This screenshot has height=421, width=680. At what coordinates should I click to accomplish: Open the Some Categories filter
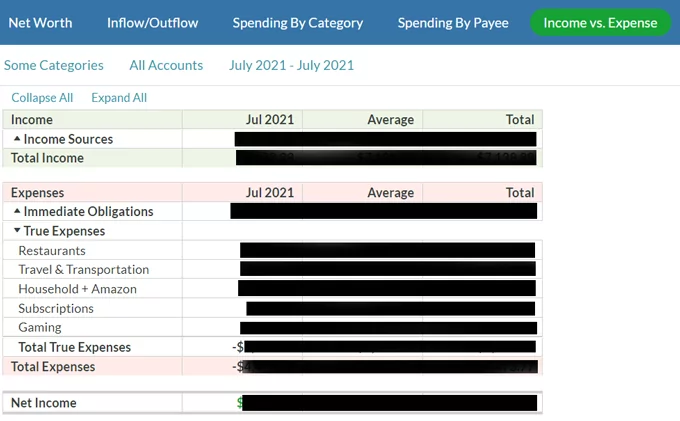pyautogui.click(x=54, y=65)
